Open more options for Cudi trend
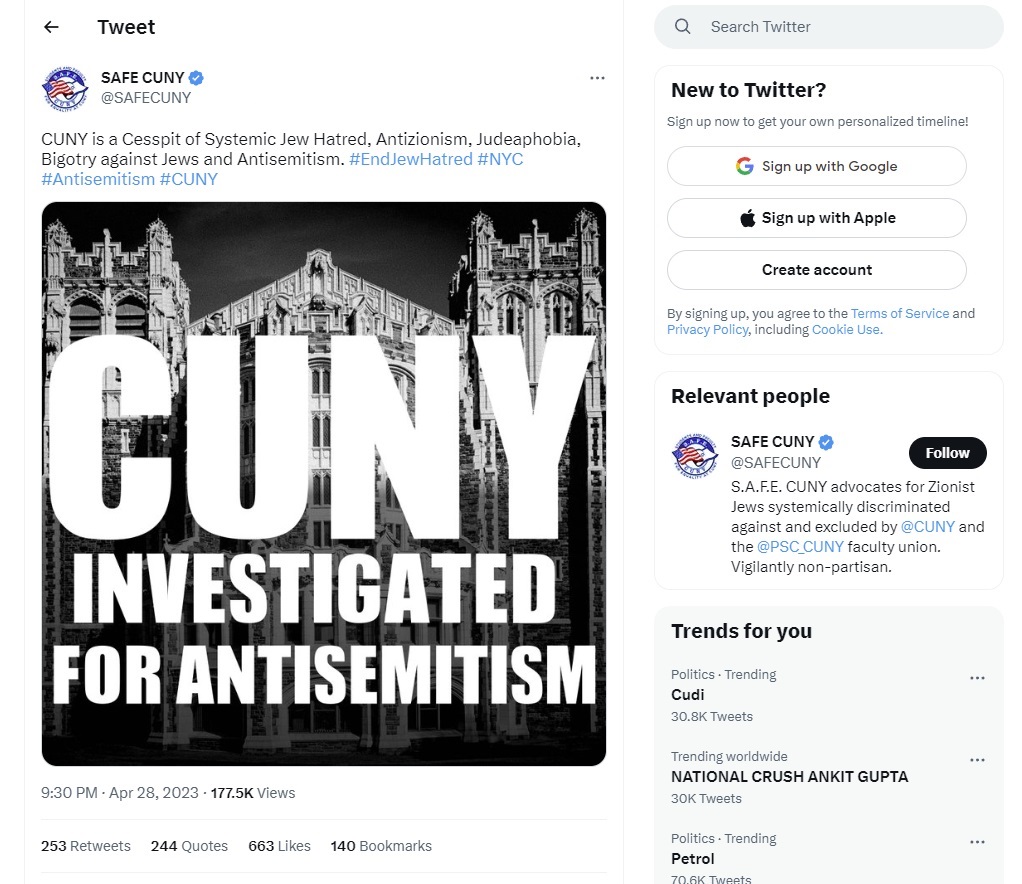The height and width of the screenshot is (884, 1022). click(977, 678)
